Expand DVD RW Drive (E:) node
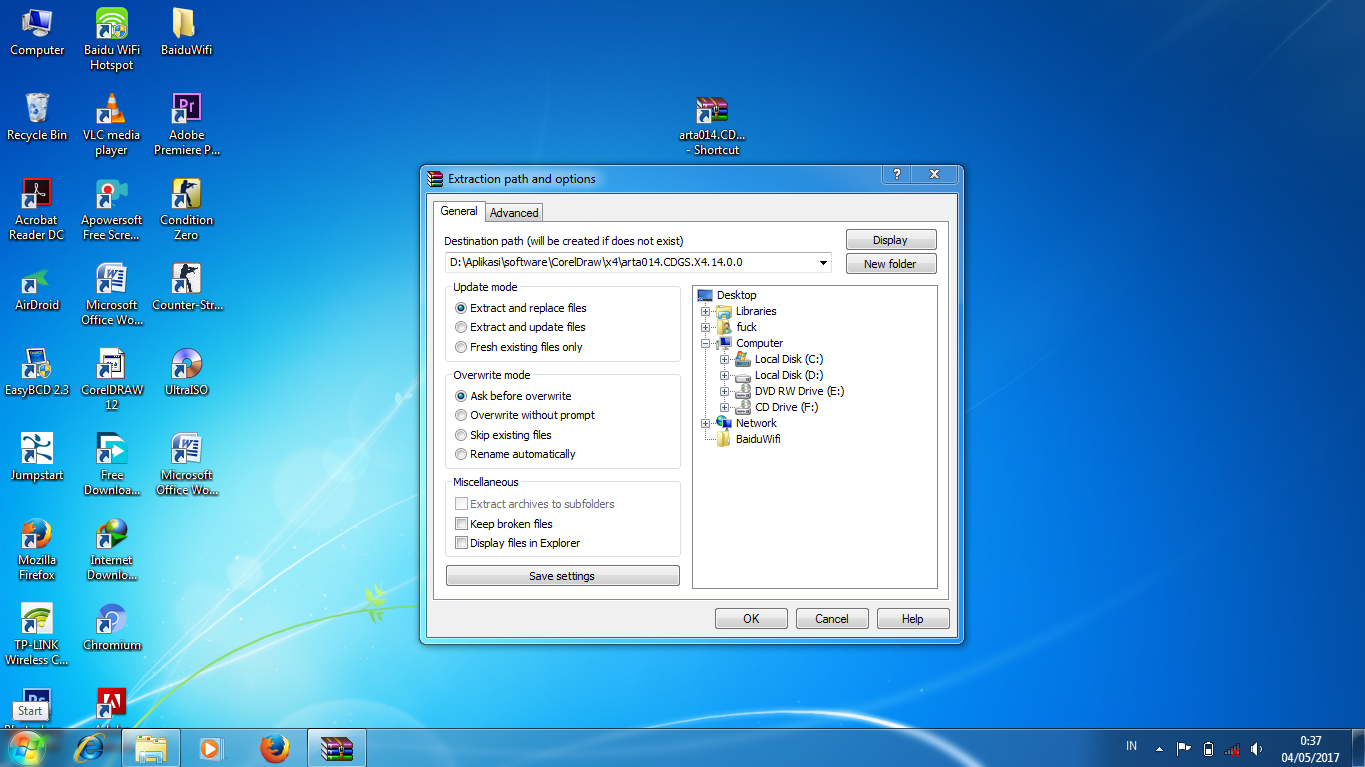Image resolution: width=1365 pixels, height=767 pixels. (725, 391)
